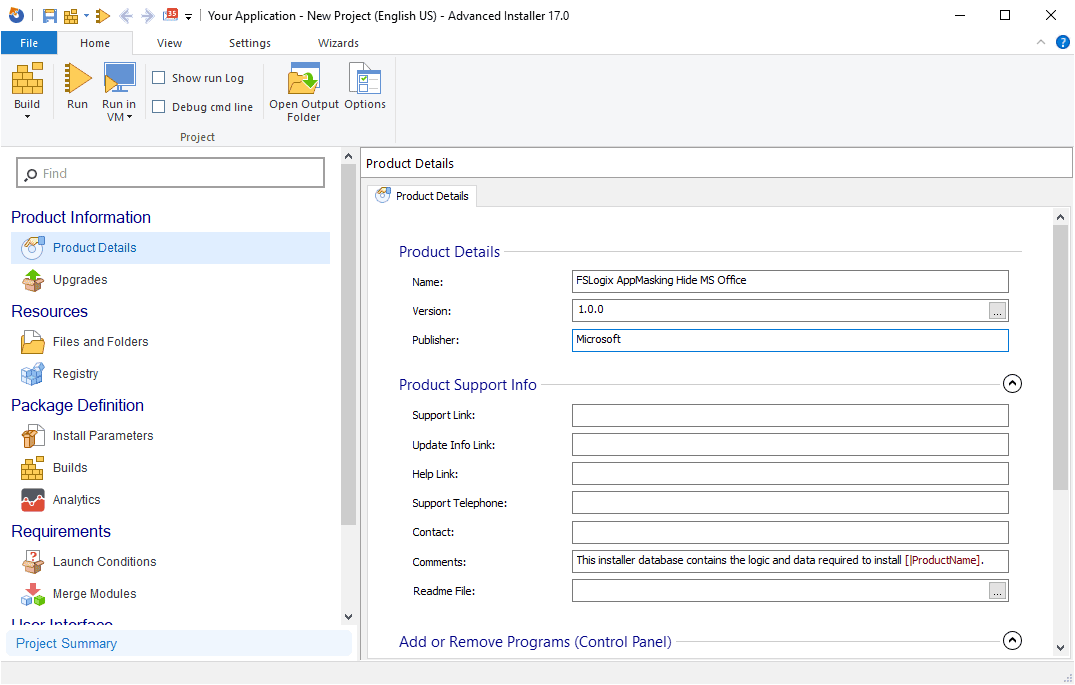The height and width of the screenshot is (685, 1075).
Task: Click the Readme File browse (...) button
Action: 998,590
